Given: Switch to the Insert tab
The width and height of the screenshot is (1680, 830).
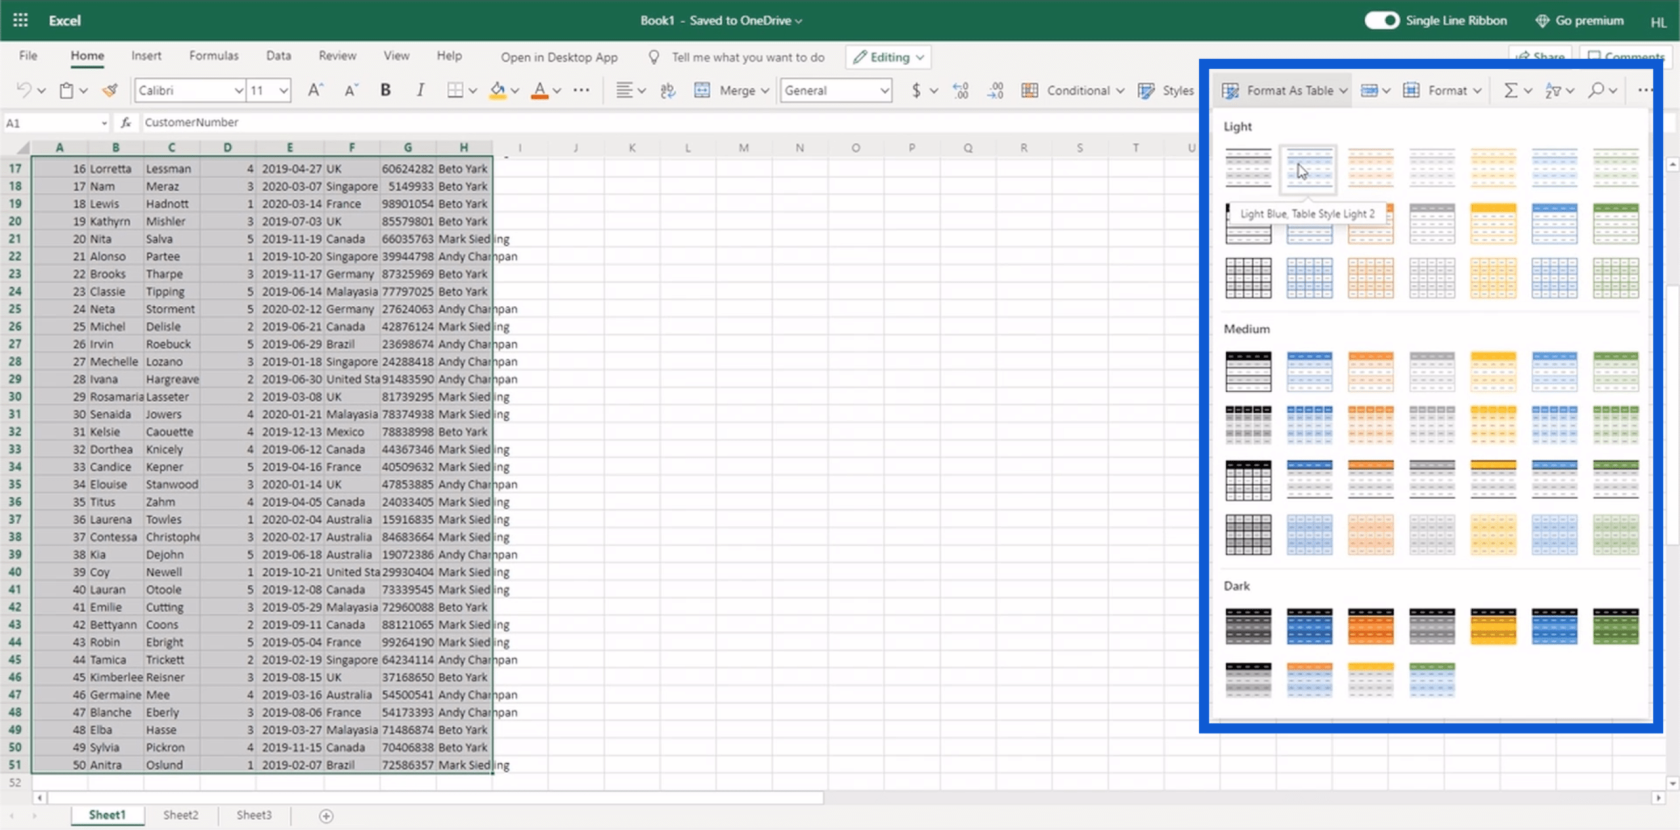Looking at the screenshot, I should (146, 56).
